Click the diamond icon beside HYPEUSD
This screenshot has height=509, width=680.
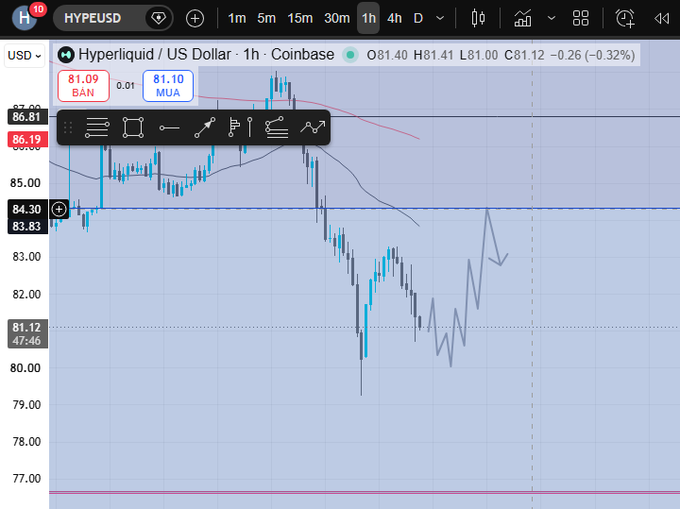click(x=158, y=18)
